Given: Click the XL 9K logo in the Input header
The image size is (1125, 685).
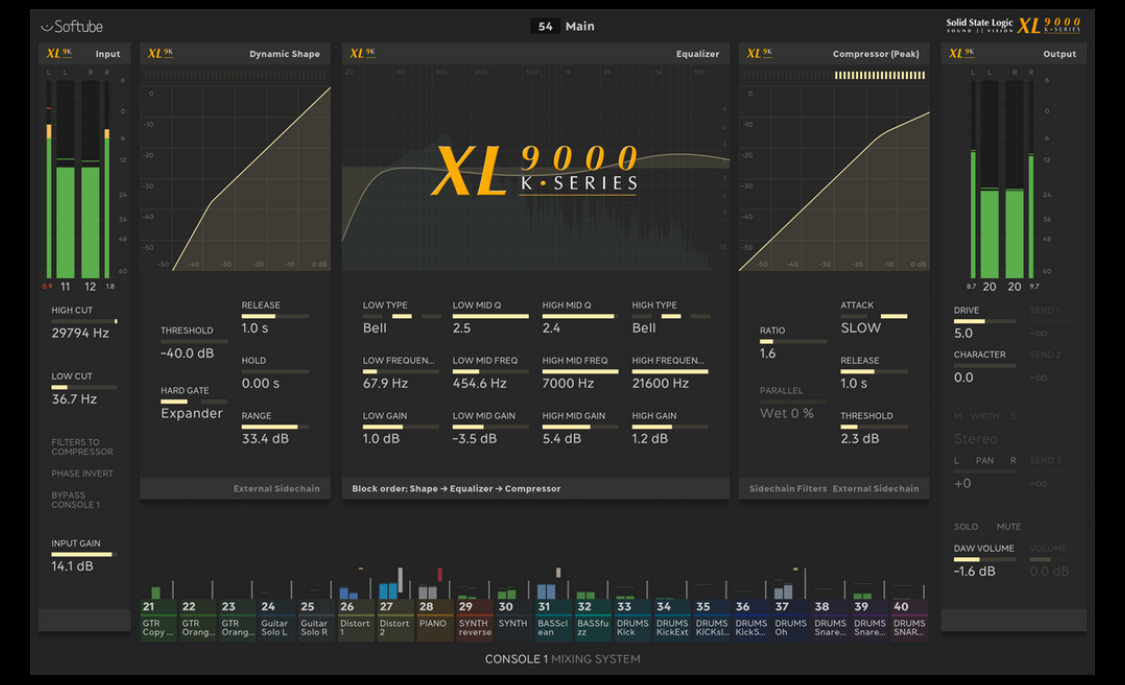Looking at the screenshot, I should pos(59,53).
